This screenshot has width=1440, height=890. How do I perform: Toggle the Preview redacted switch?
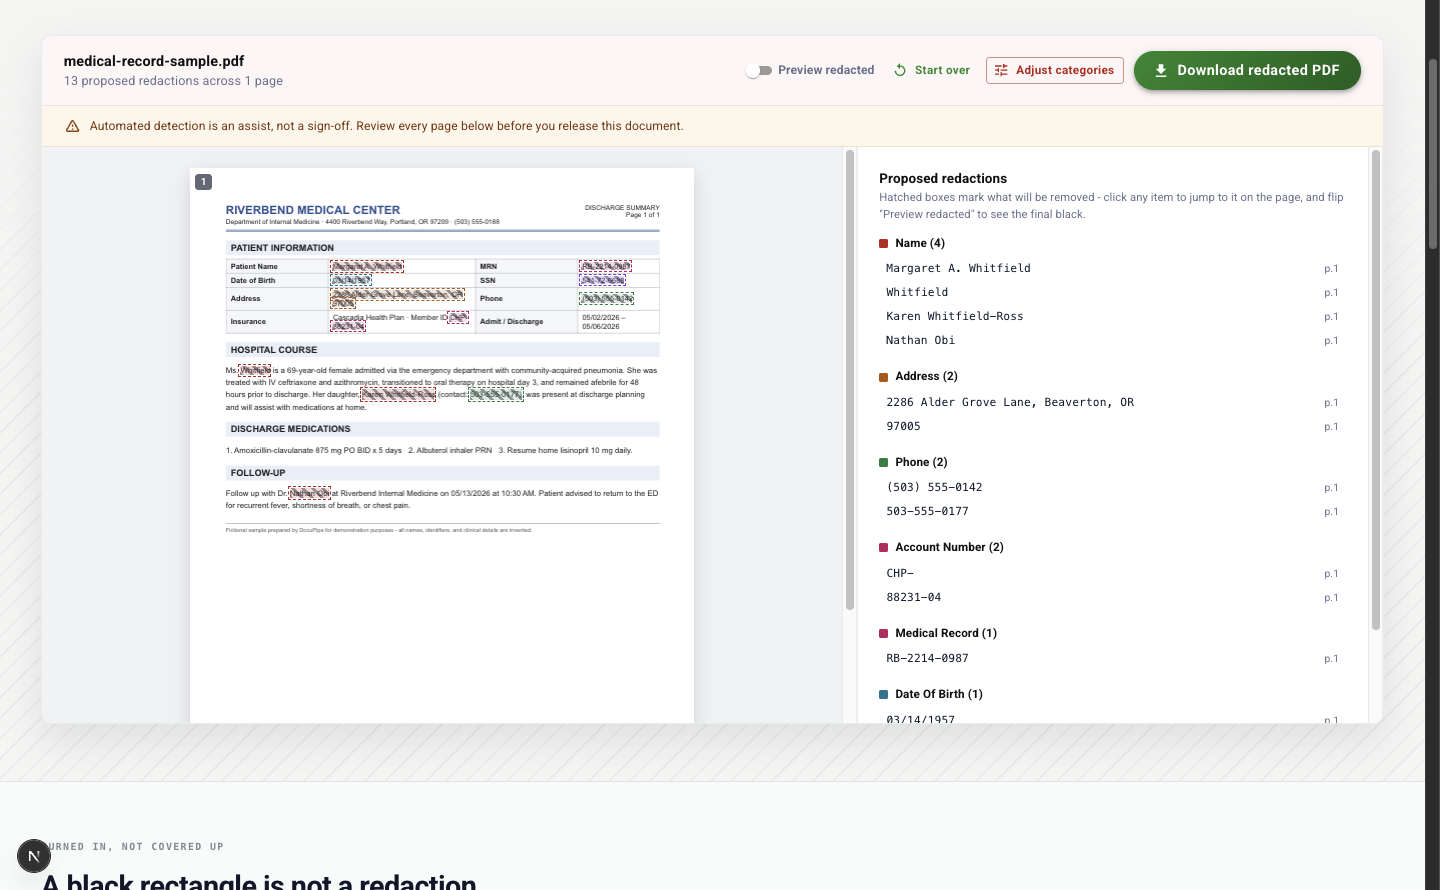(760, 70)
